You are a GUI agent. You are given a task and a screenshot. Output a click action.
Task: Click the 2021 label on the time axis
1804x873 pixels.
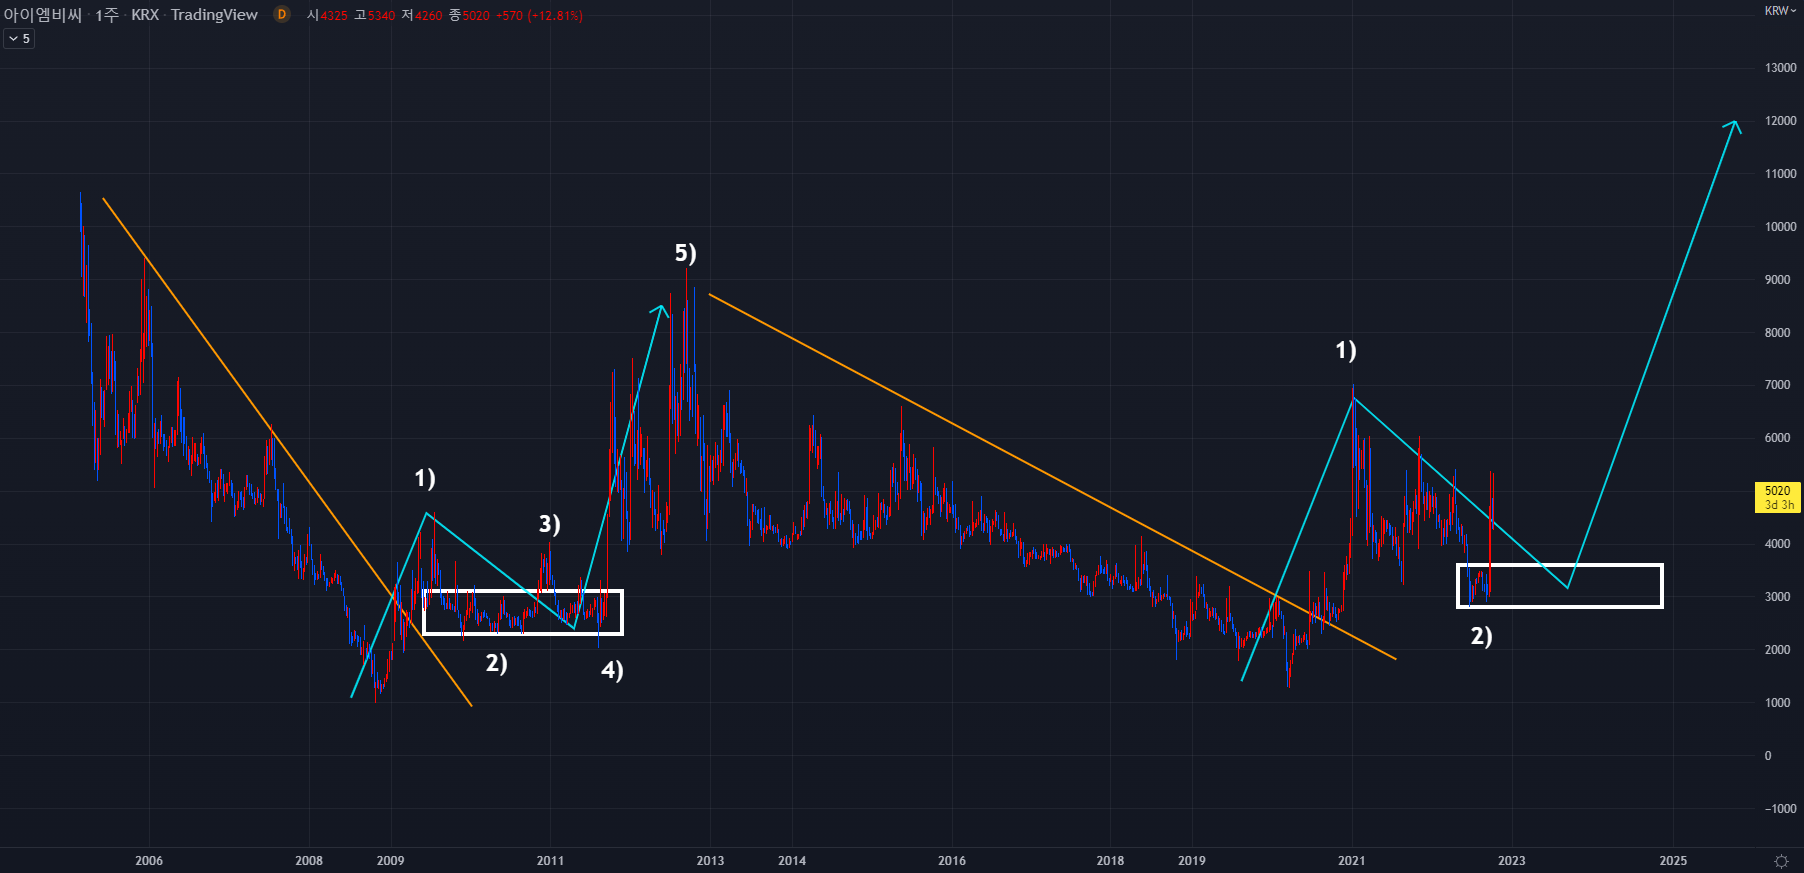[x=1351, y=861]
